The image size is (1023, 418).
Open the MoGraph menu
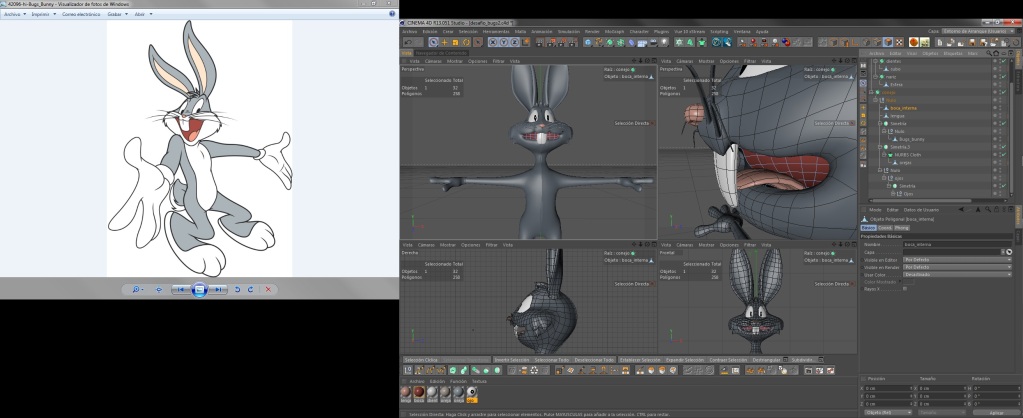(614, 31)
